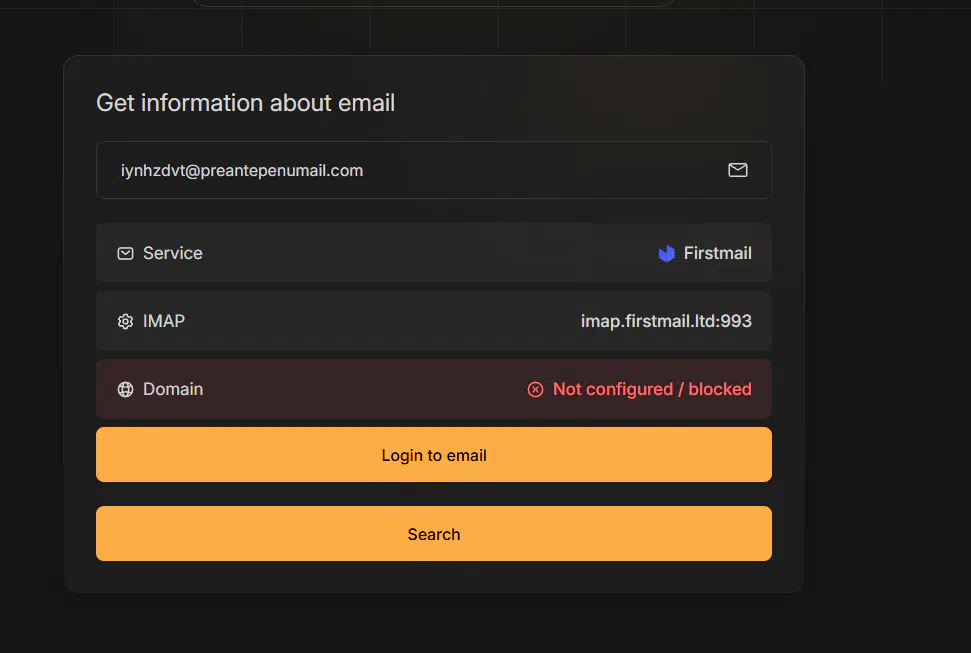Click the Not configured / blocked status text
The image size is (971, 653).
(652, 389)
